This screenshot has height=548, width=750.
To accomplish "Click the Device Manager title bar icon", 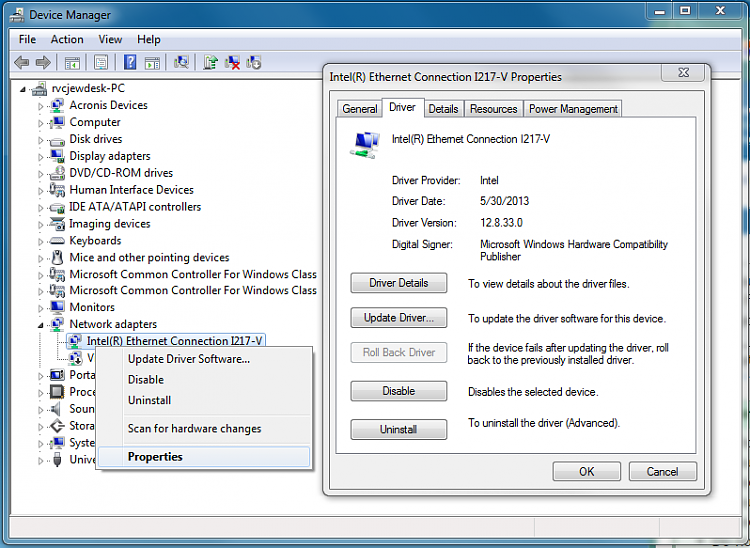I will [17, 15].
